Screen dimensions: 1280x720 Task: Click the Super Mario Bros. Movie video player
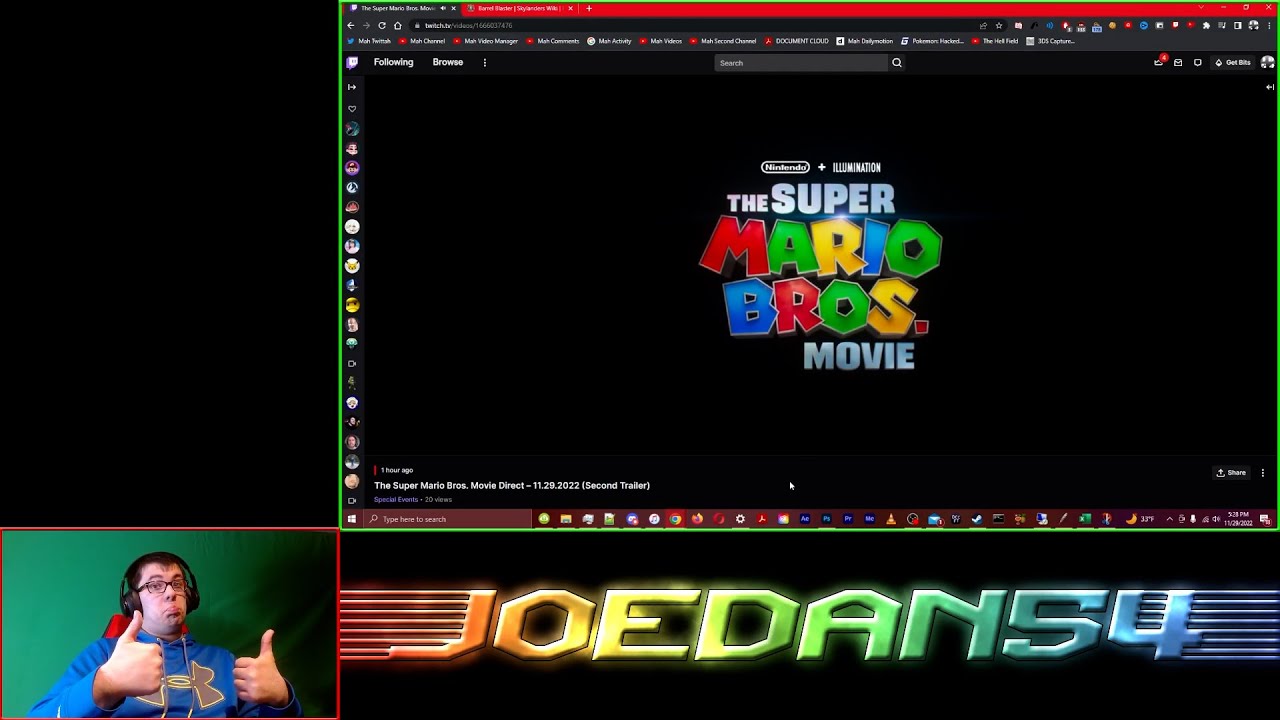[820, 268]
